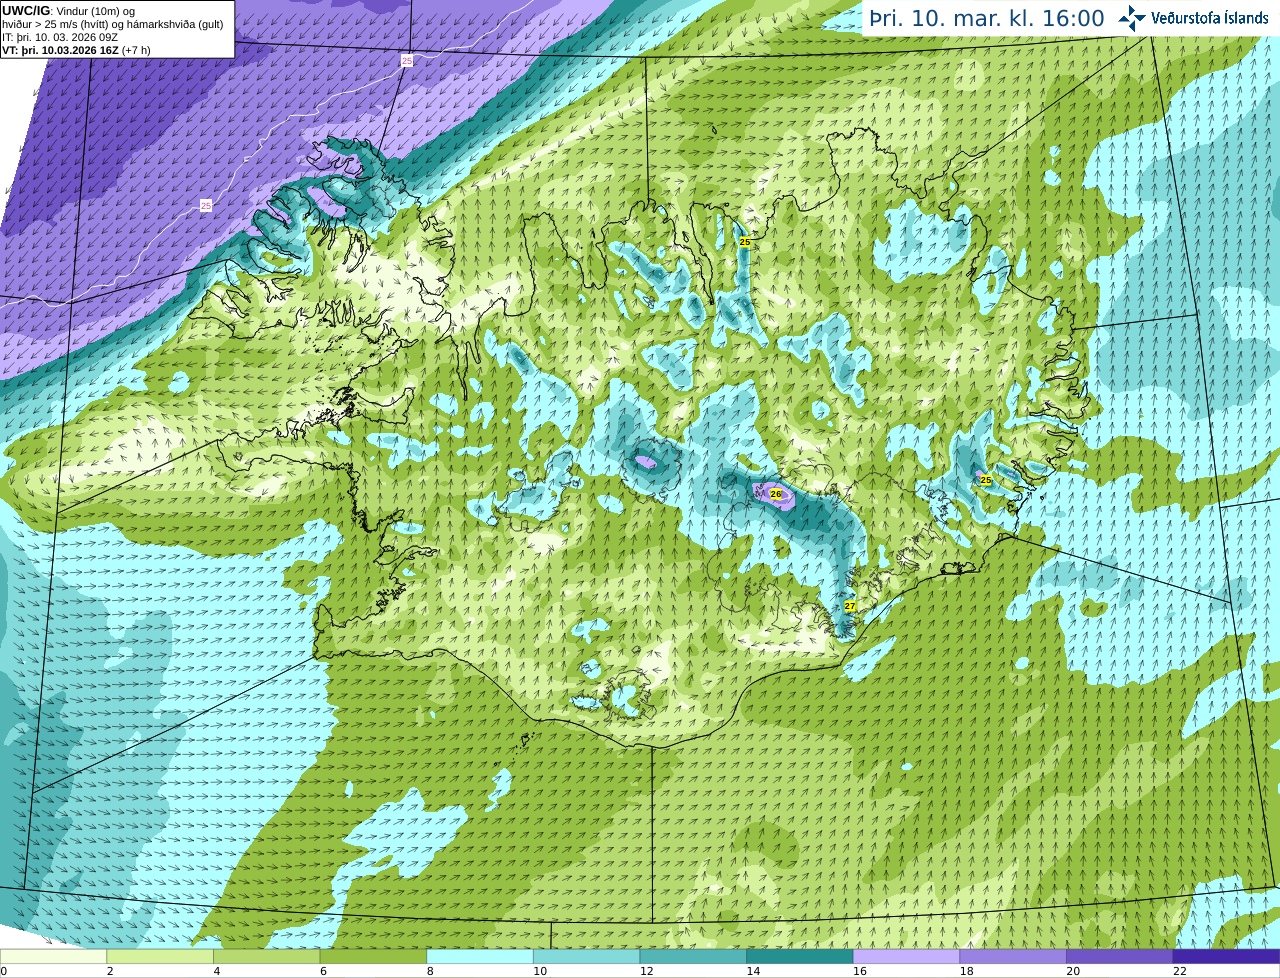Click the IT: þri. 10. 03. 2026 09Z line
This screenshot has height=978, width=1280.
(x=59, y=37)
